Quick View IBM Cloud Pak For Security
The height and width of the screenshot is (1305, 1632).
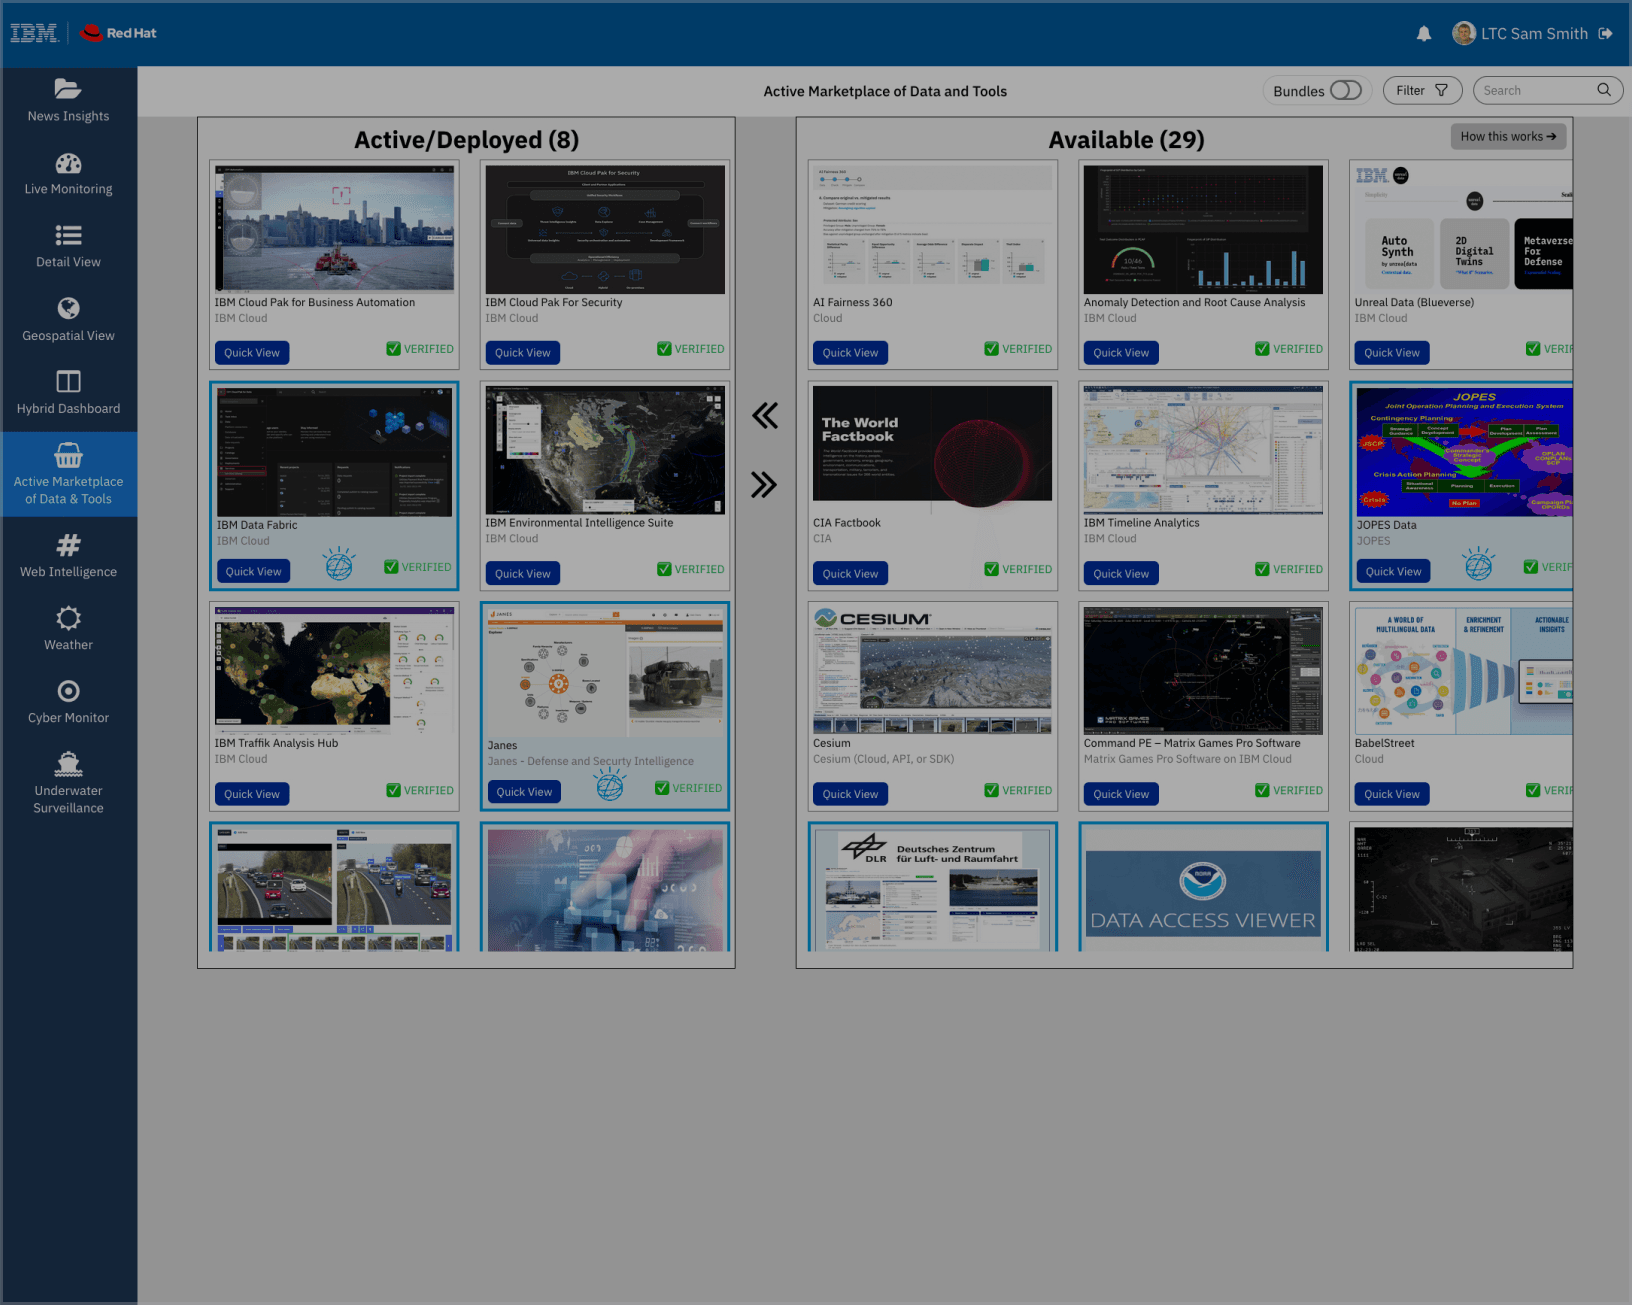click(523, 353)
